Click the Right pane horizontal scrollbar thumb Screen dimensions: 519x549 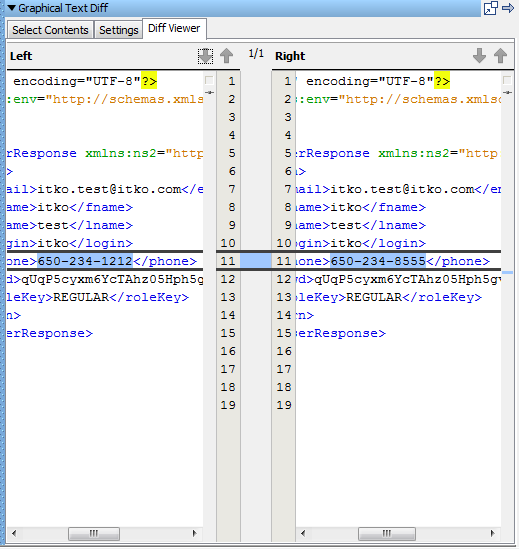(387, 534)
